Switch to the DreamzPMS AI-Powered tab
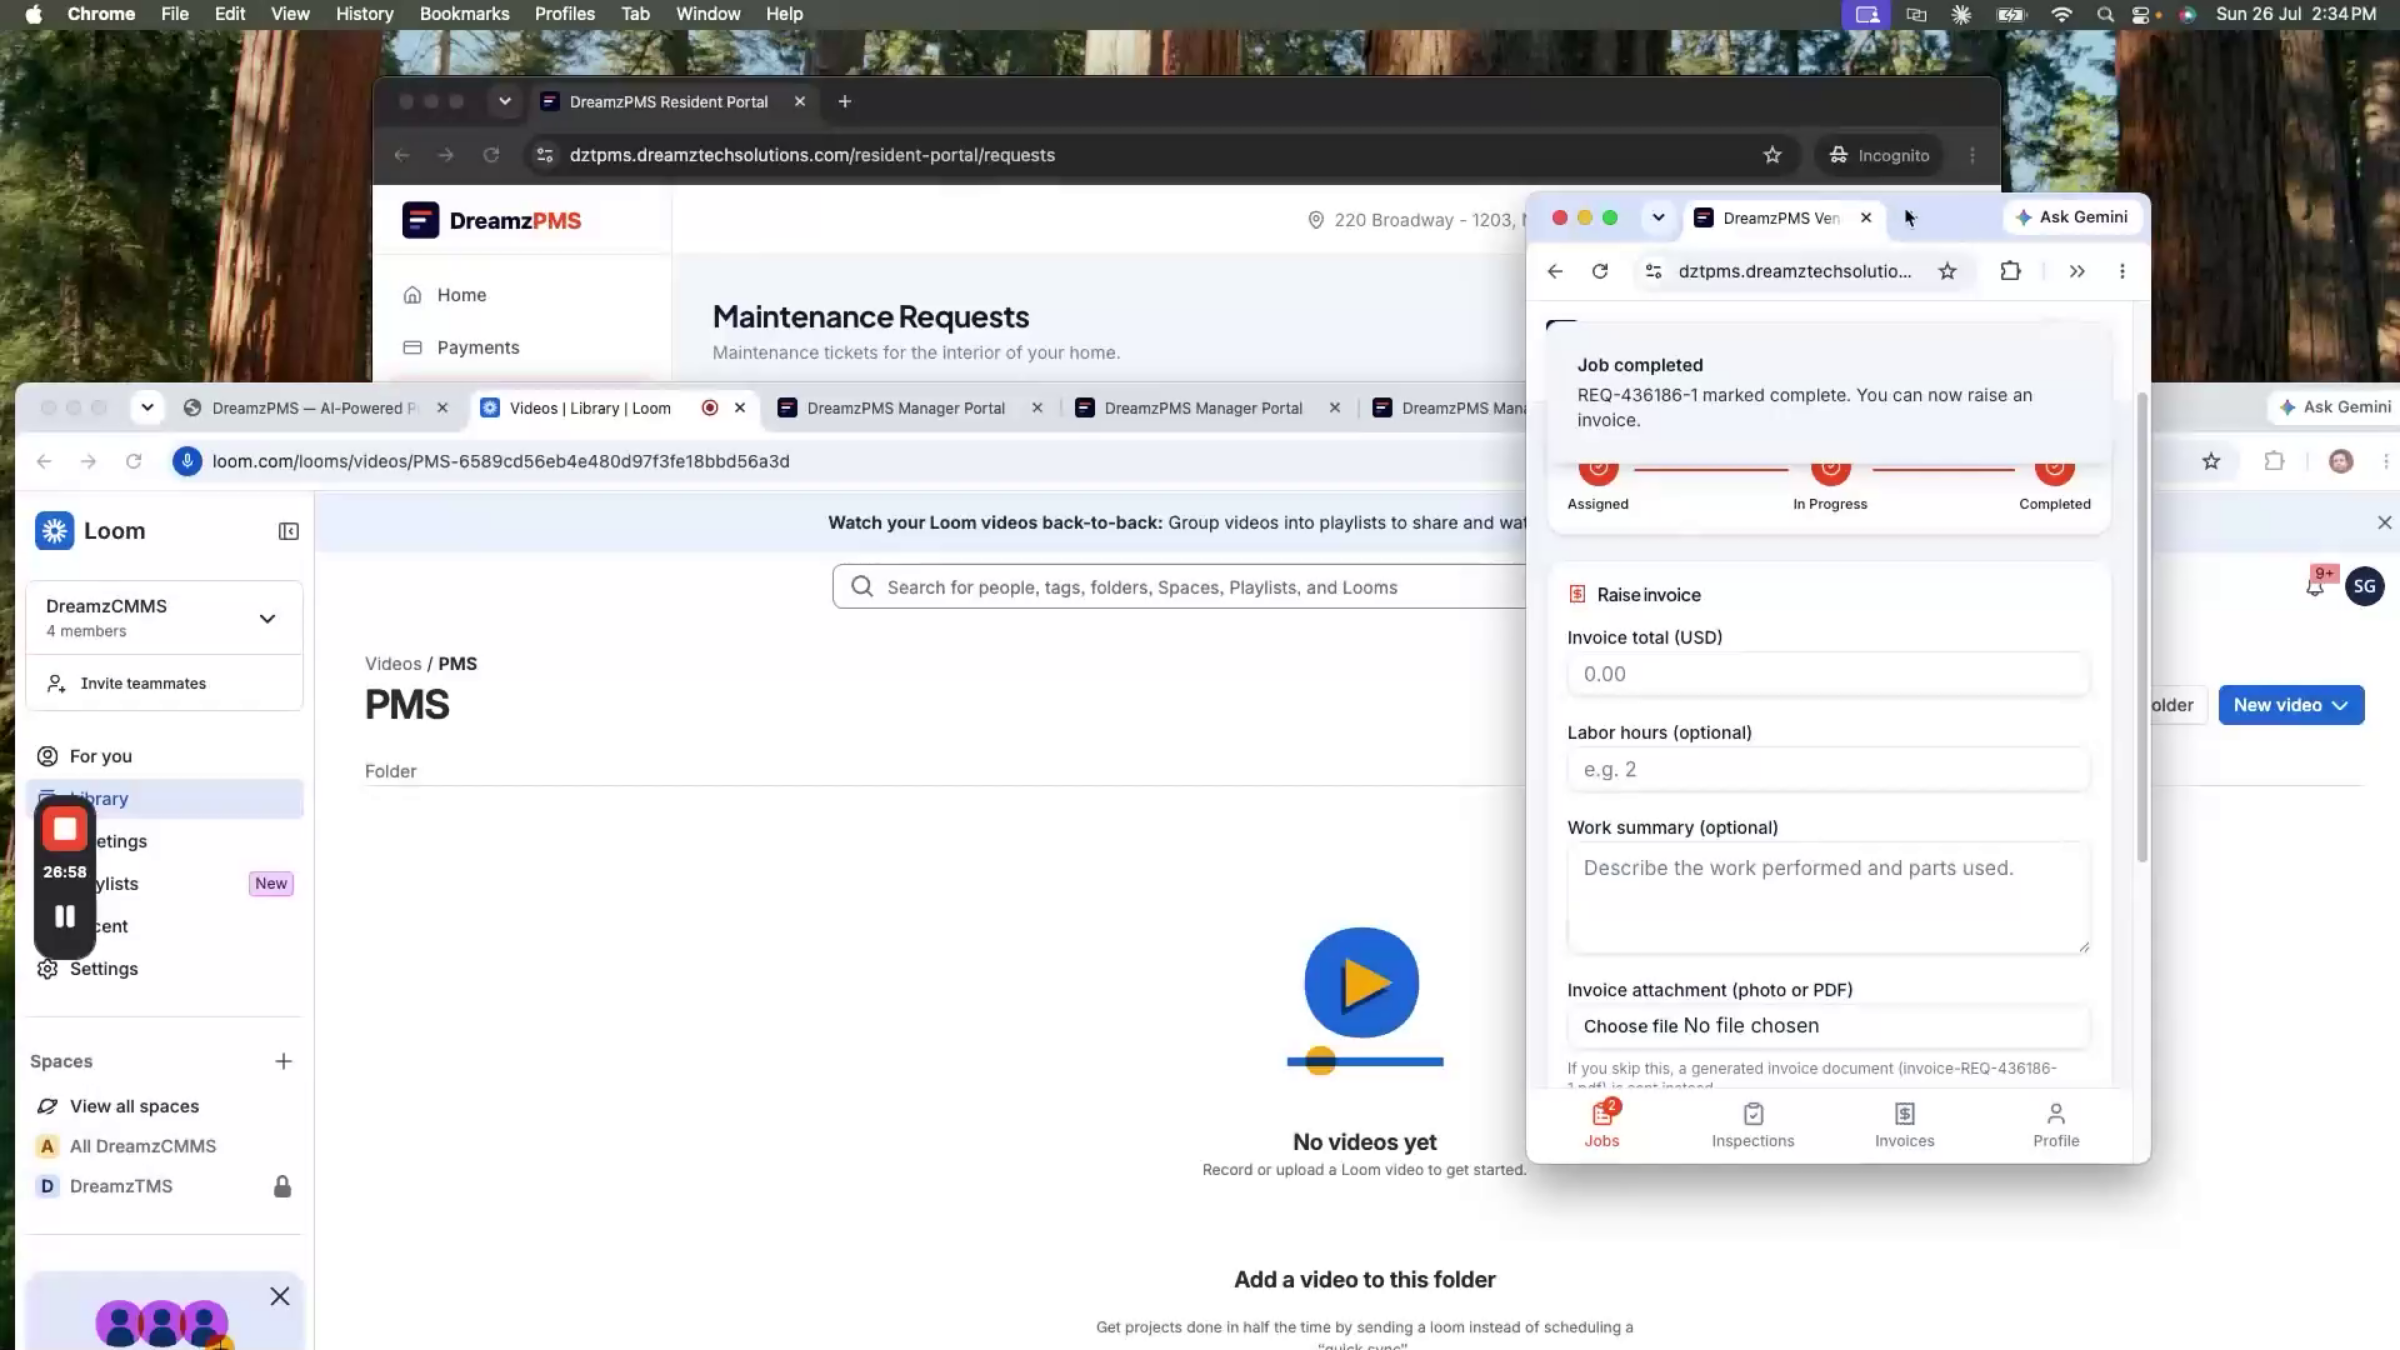Image resolution: width=2400 pixels, height=1350 pixels. click(x=315, y=408)
